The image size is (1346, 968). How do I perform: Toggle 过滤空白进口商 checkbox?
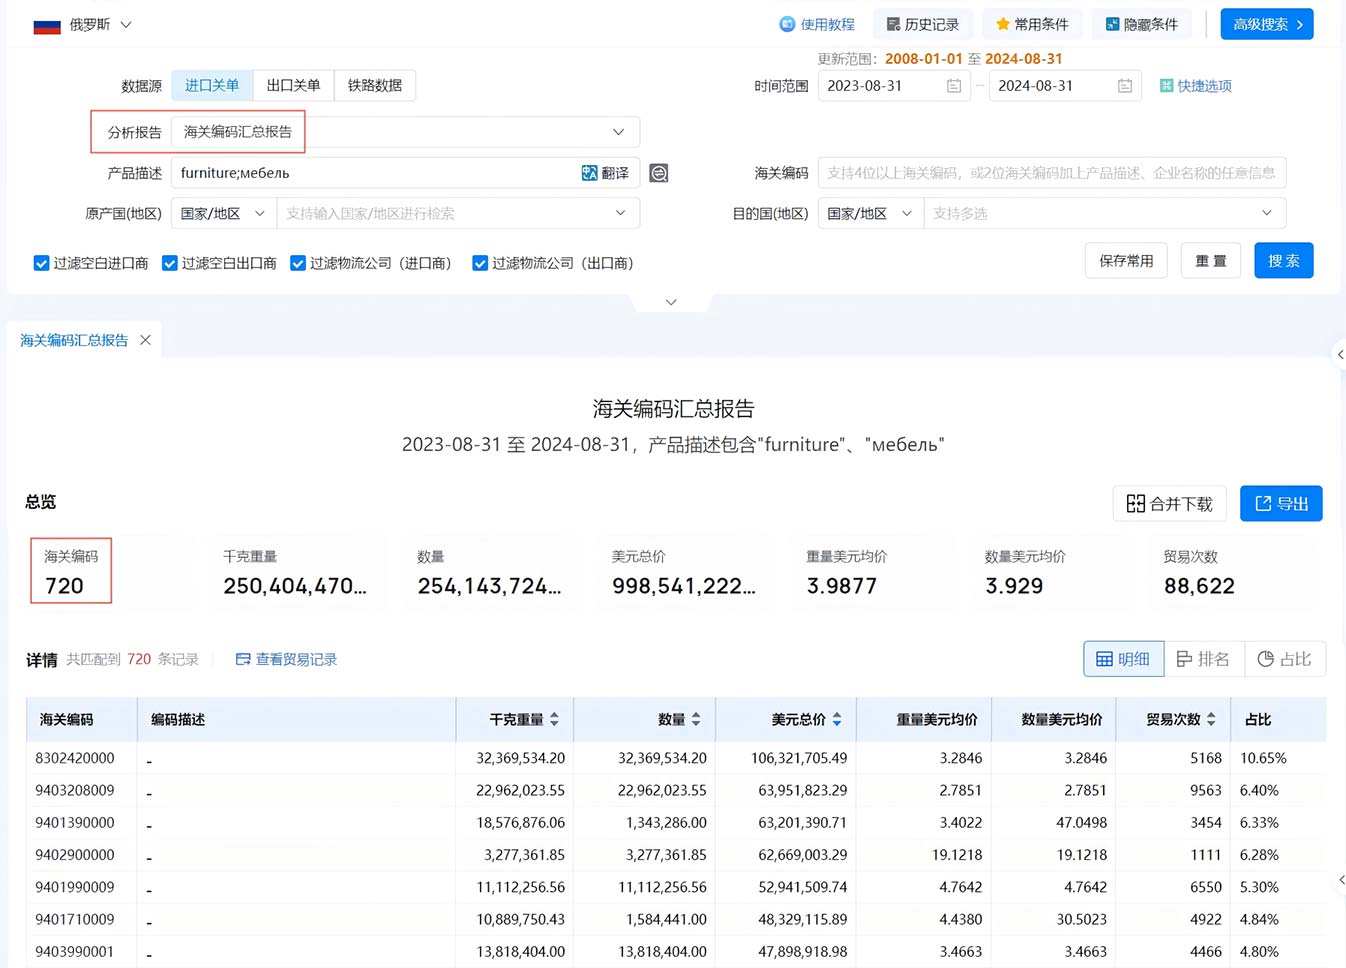[x=41, y=263]
